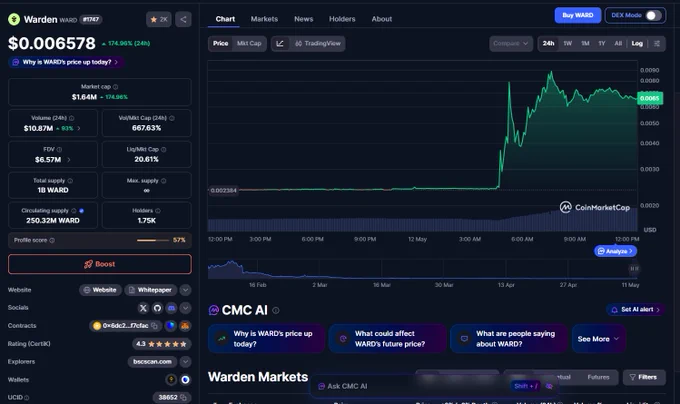This screenshot has width=680, height=404.
Task: Click the info icon beside CMC AI heading
Action: 276,310
